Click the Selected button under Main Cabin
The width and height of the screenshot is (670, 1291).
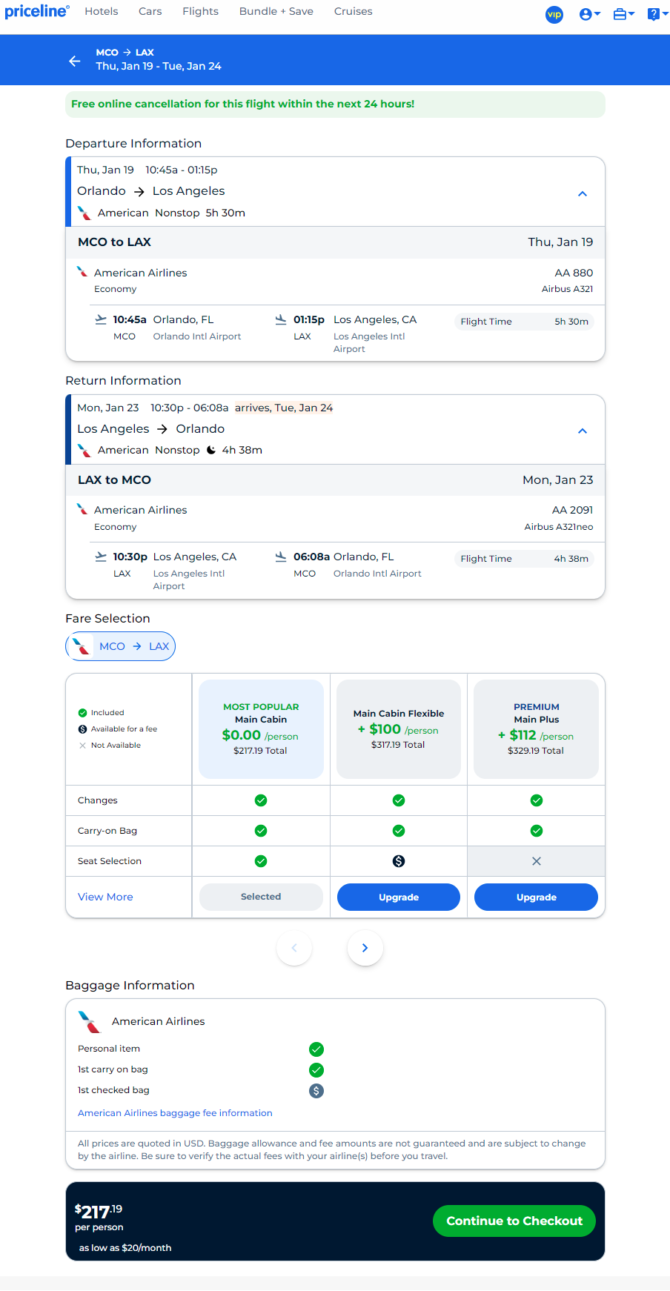[261, 897]
